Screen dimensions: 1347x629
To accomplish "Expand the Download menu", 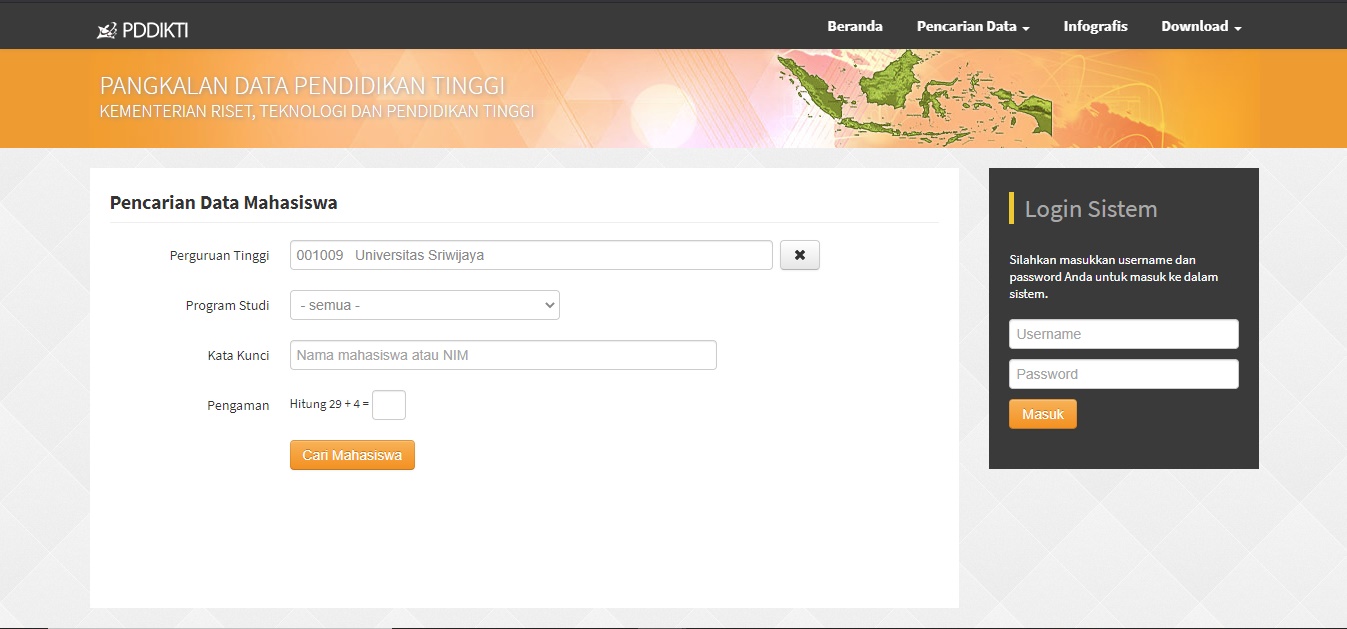I will 1200,27.
